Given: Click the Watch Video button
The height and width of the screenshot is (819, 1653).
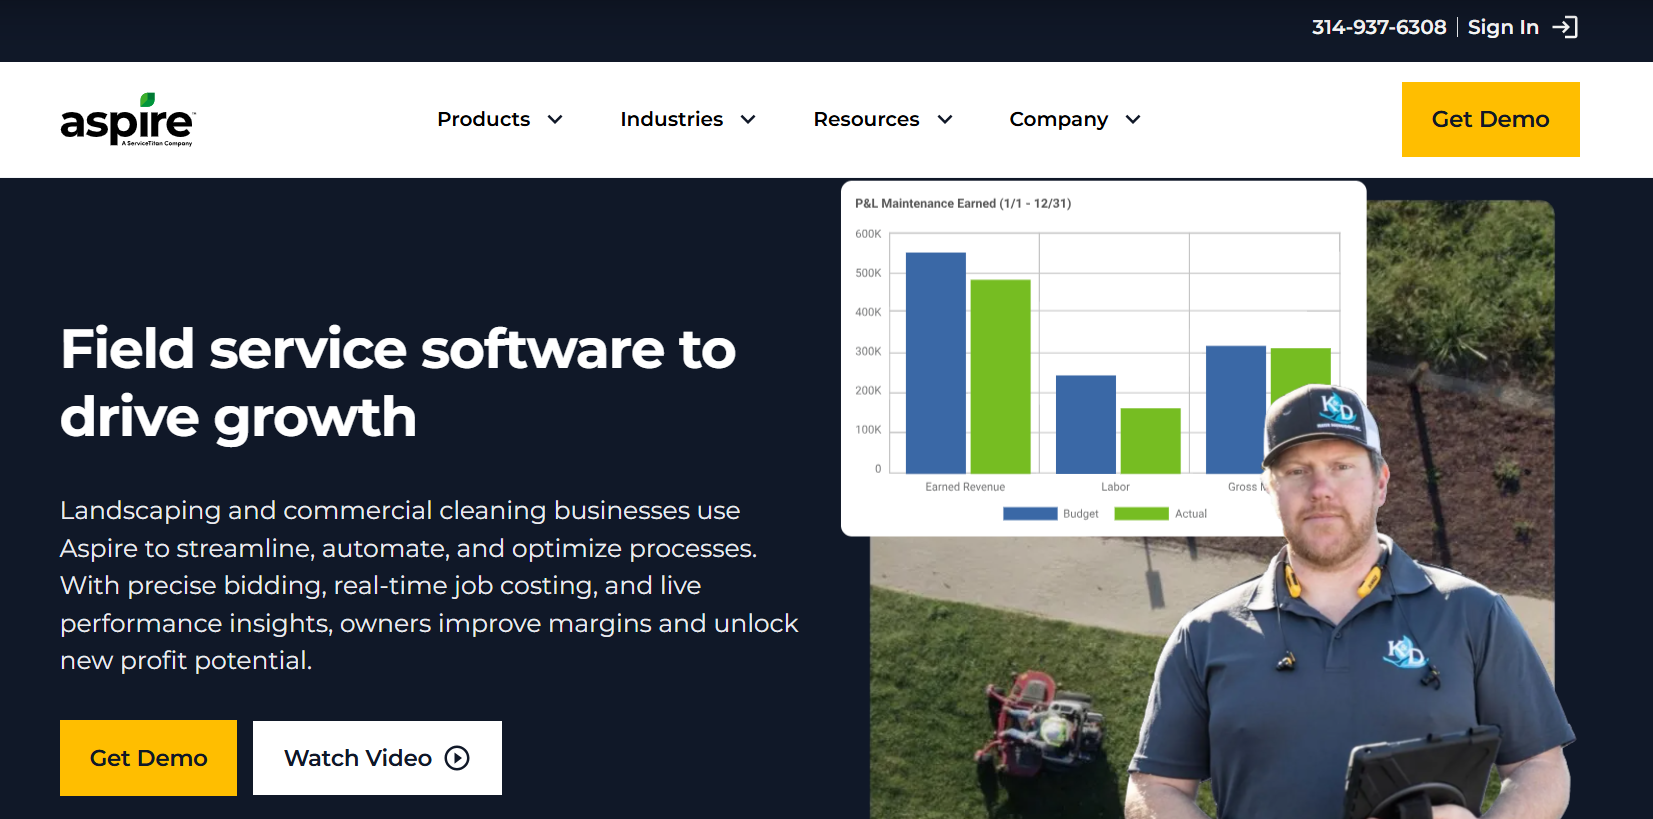Looking at the screenshot, I should pyautogui.click(x=377, y=758).
